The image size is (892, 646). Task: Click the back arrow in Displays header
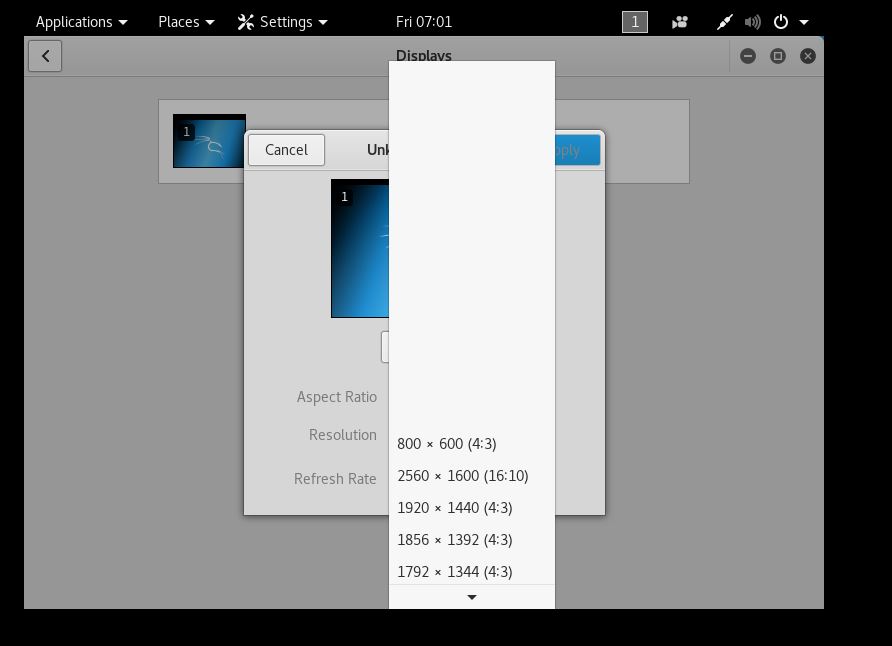pyautogui.click(x=45, y=56)
